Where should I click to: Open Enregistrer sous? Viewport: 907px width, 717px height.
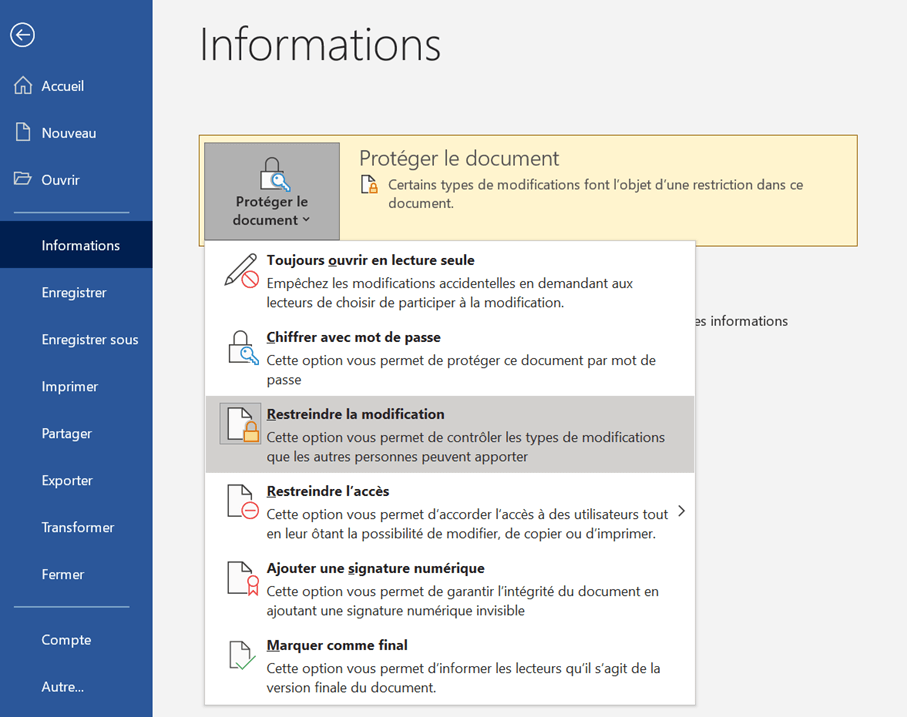(x=76, y=339)
